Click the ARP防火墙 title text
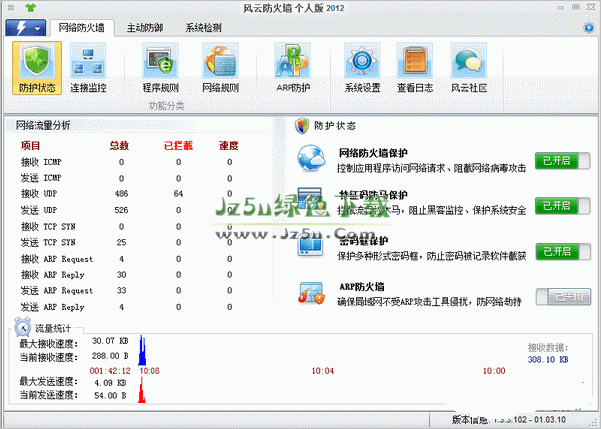The width and height of the screenshot is (601, 429). 361,286
